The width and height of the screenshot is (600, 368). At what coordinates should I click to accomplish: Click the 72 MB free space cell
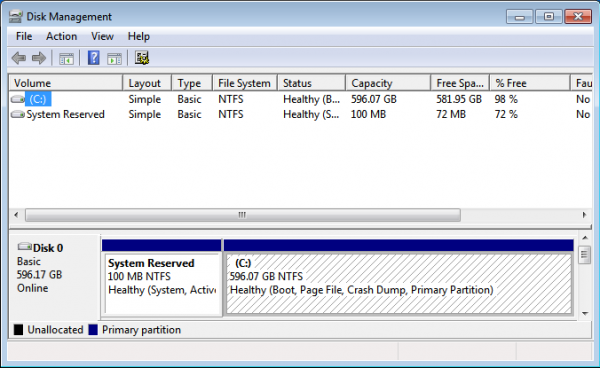pyautogui.click(x=451, y=114)
